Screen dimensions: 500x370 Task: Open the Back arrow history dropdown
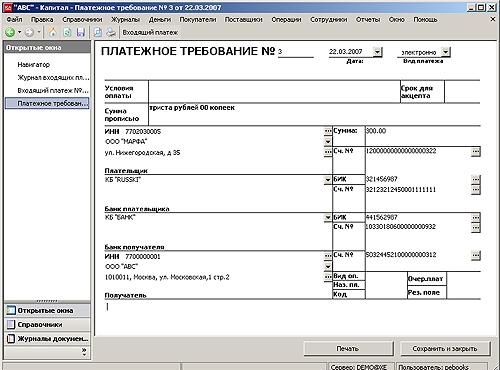click(19, 32)
